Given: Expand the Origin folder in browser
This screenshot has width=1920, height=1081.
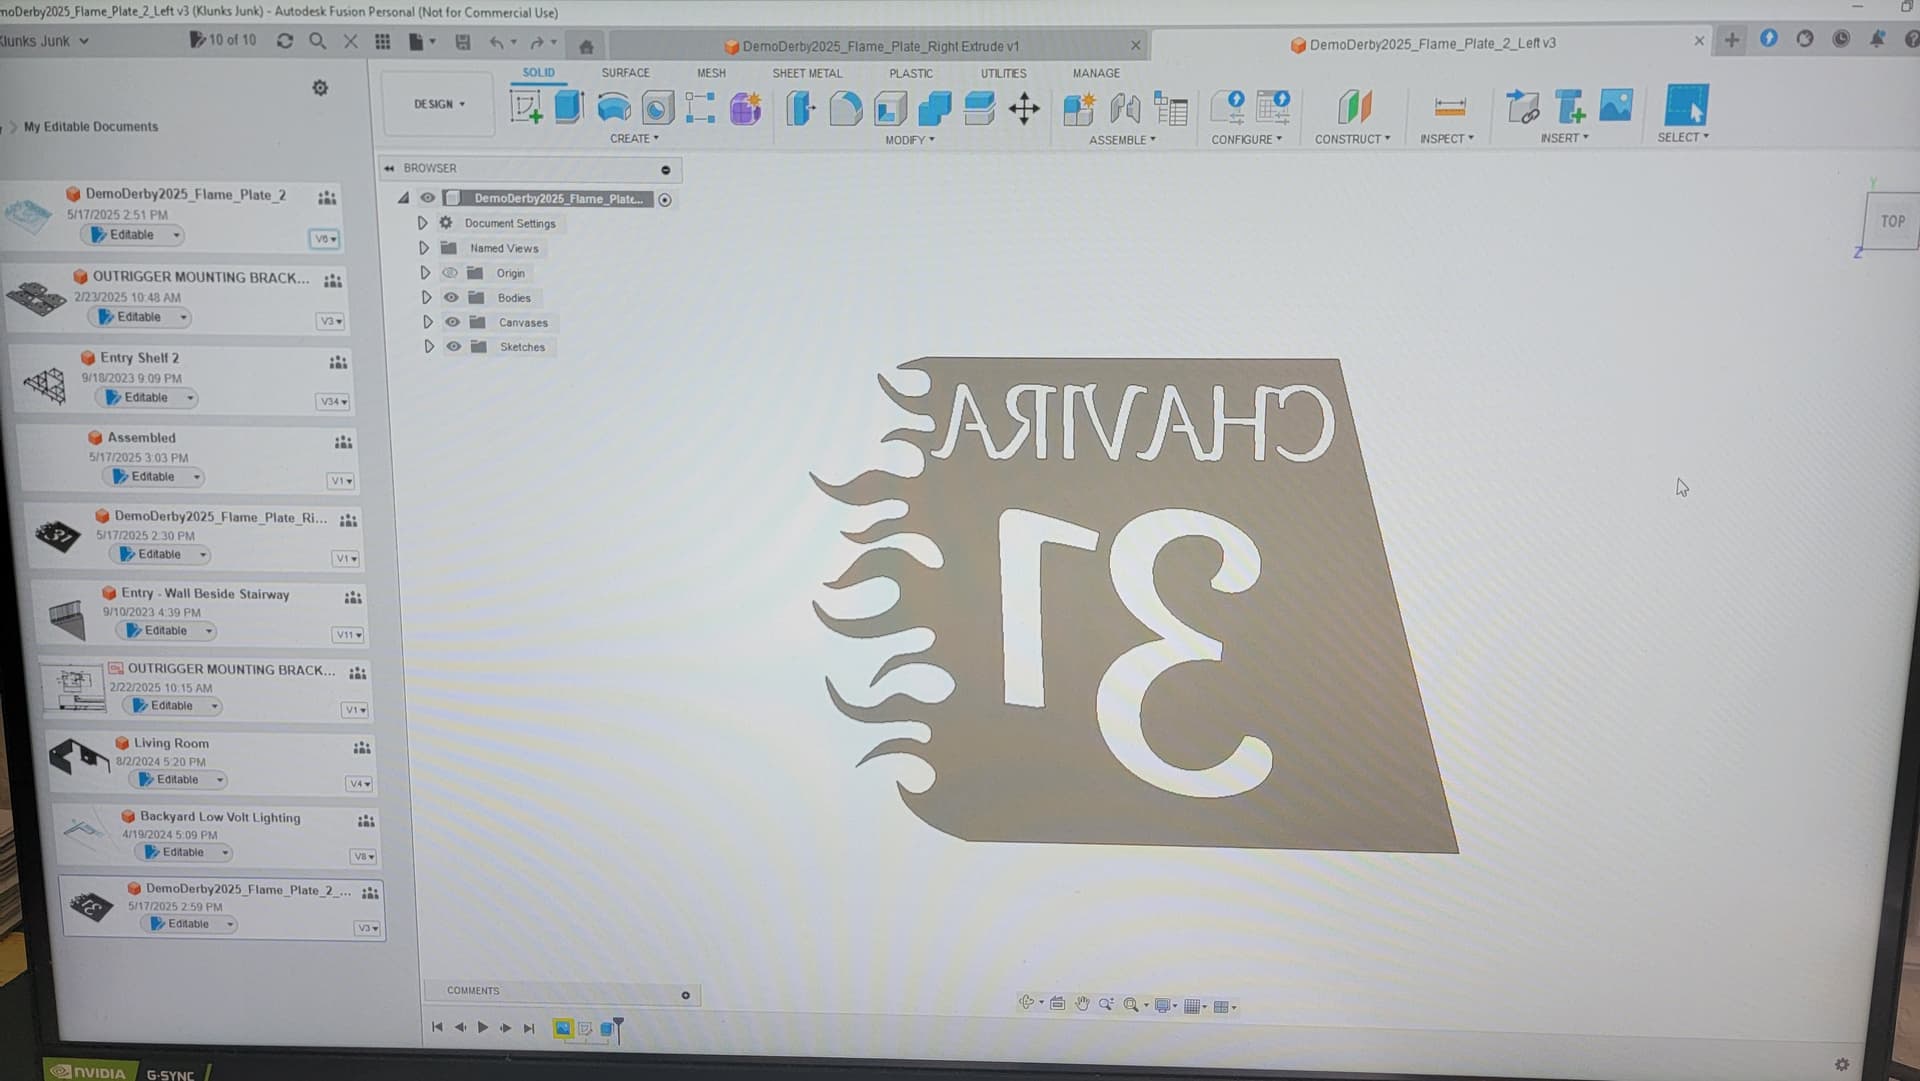Looking at the screenshot, I should point(427,273).
